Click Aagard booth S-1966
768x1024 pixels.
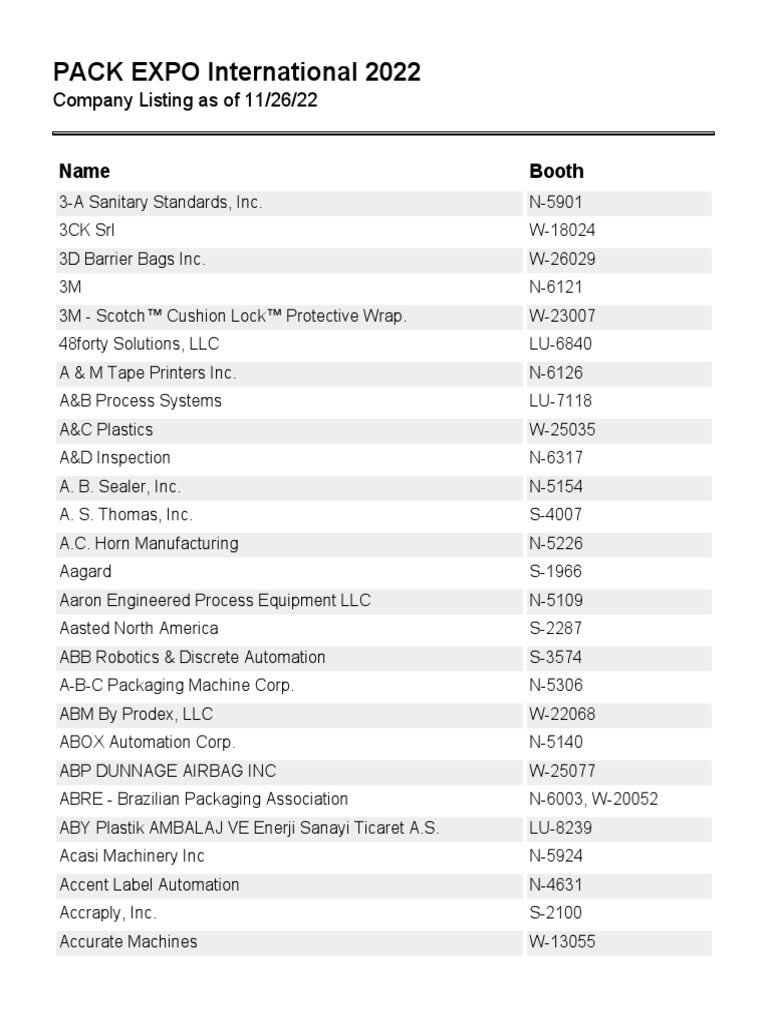tap(555, 572)
